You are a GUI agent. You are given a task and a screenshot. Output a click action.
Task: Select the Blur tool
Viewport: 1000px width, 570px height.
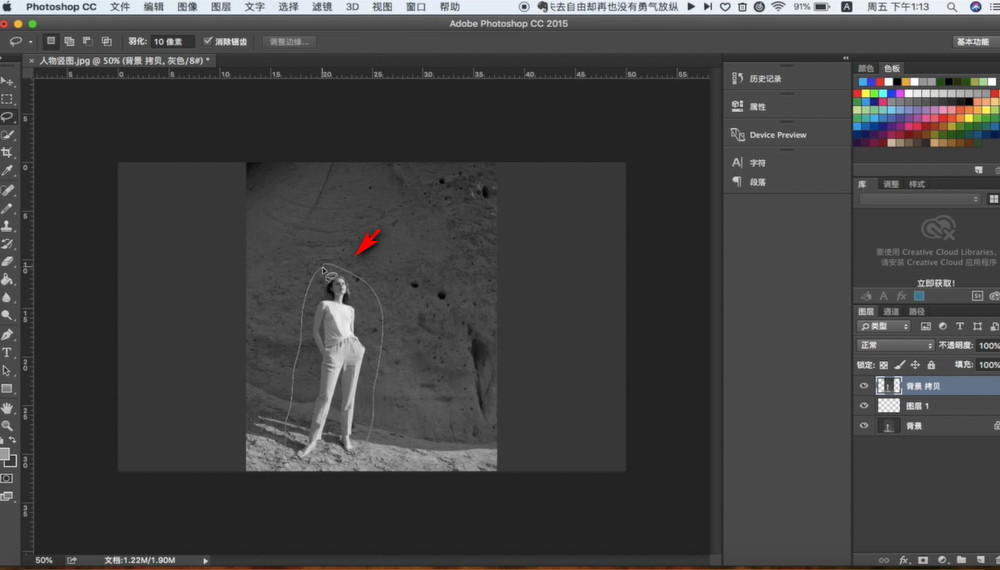[x=7, y=297]
